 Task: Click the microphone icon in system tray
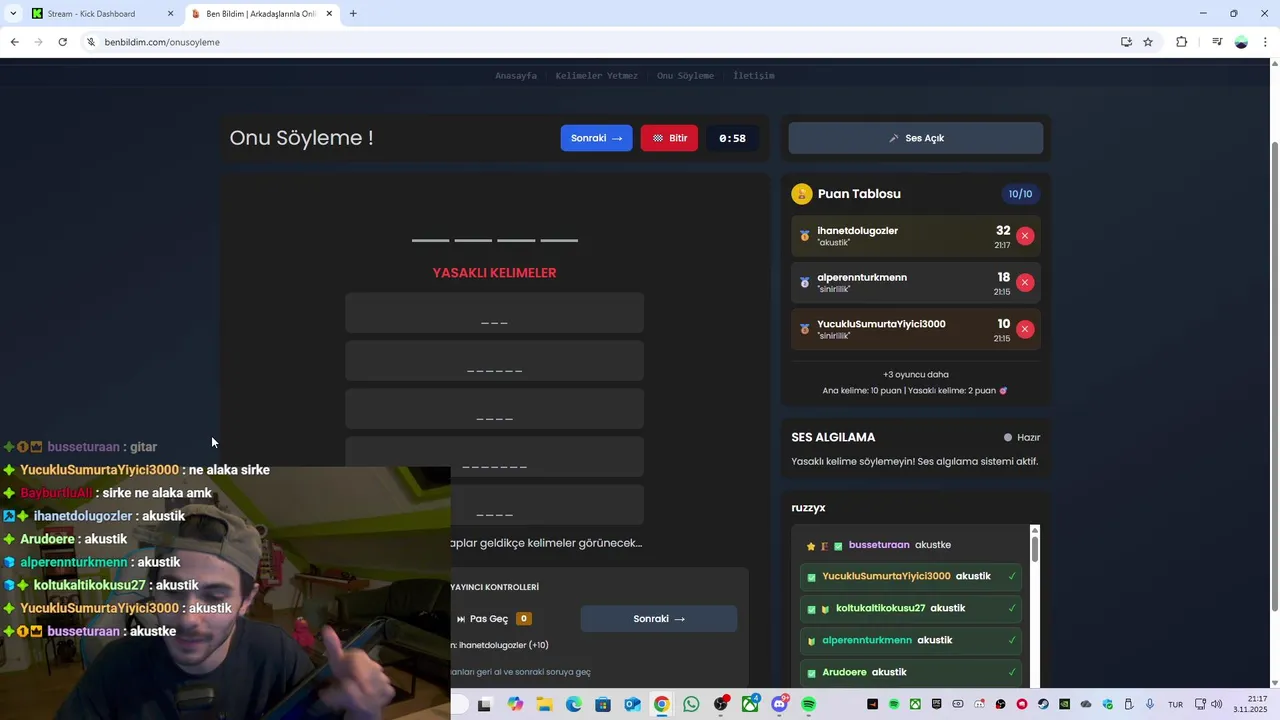tap(1149, 704)
